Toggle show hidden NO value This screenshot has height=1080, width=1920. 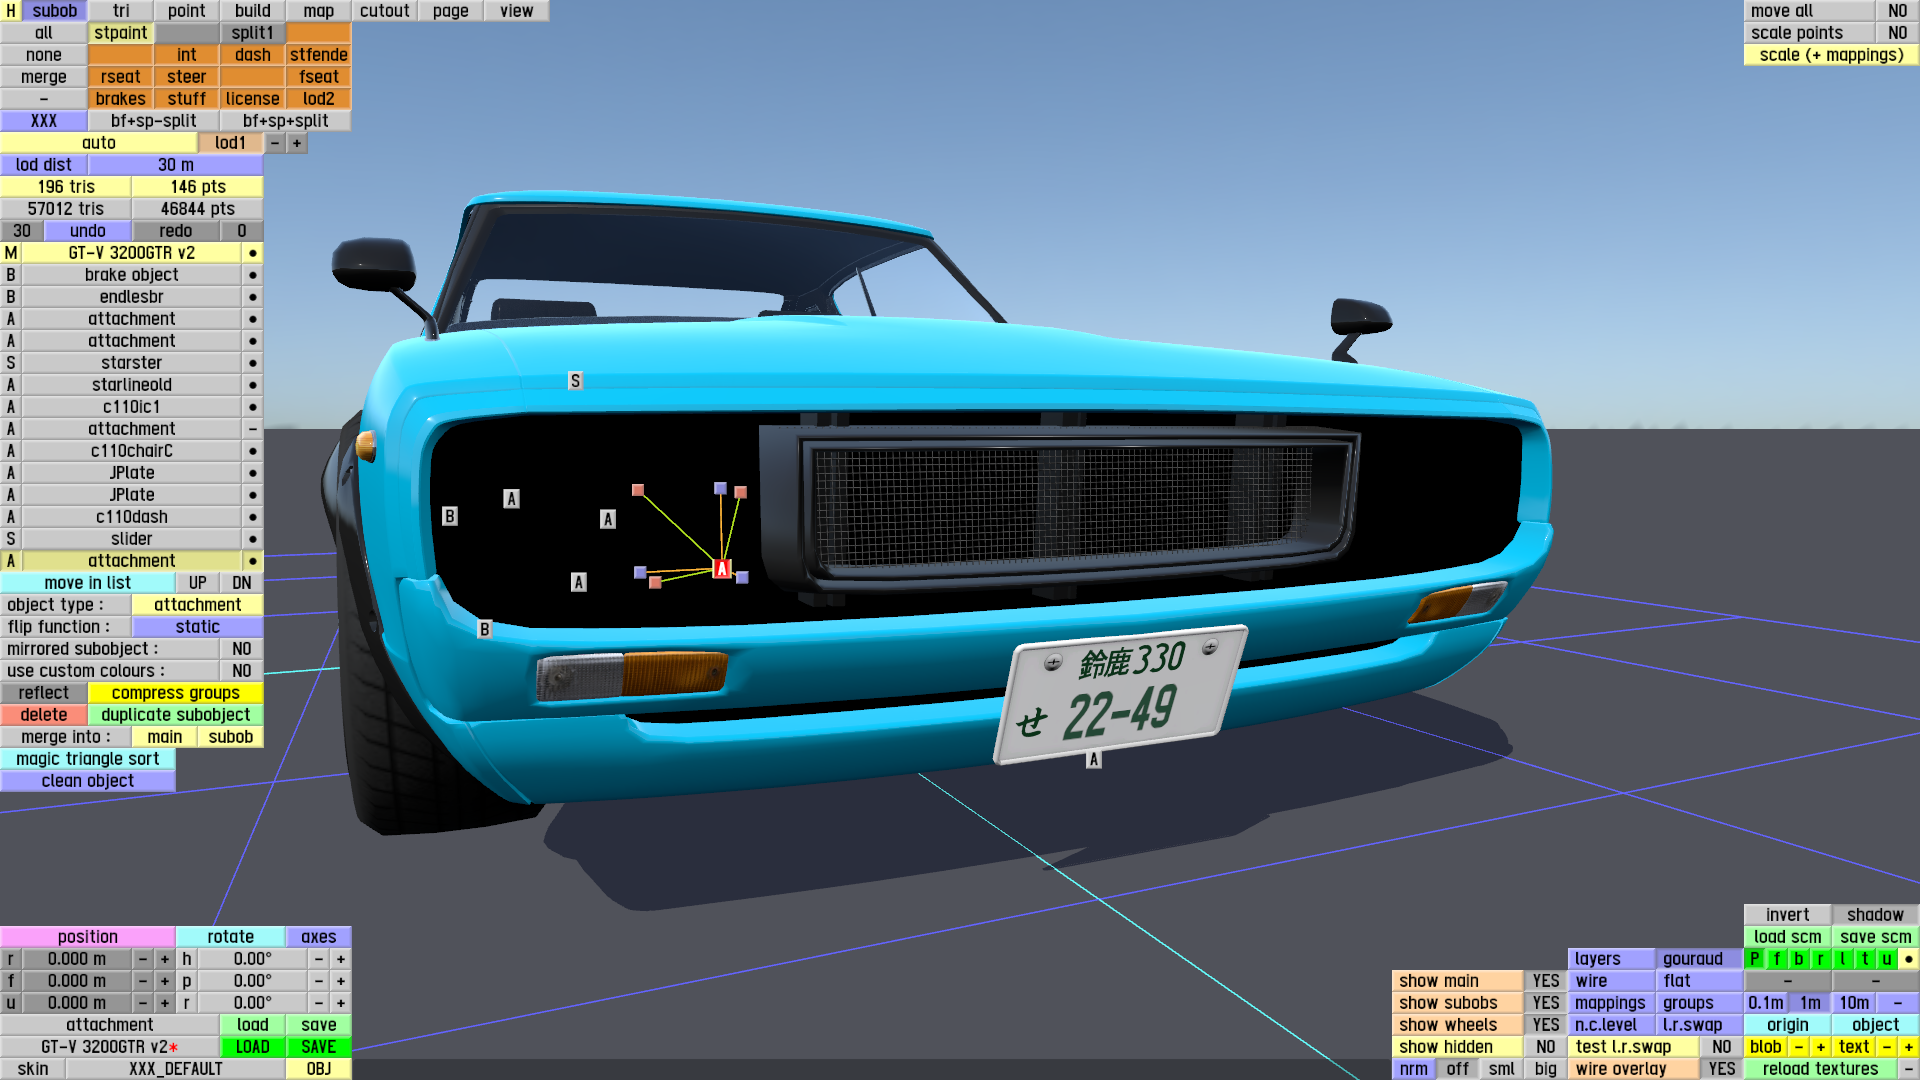pos(1545,1047)
